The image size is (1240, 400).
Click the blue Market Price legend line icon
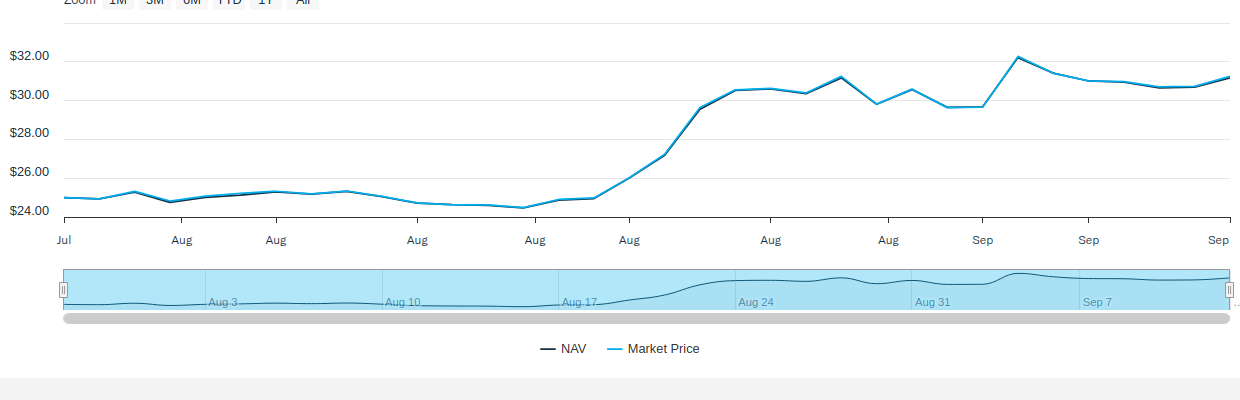click(615, 349)
